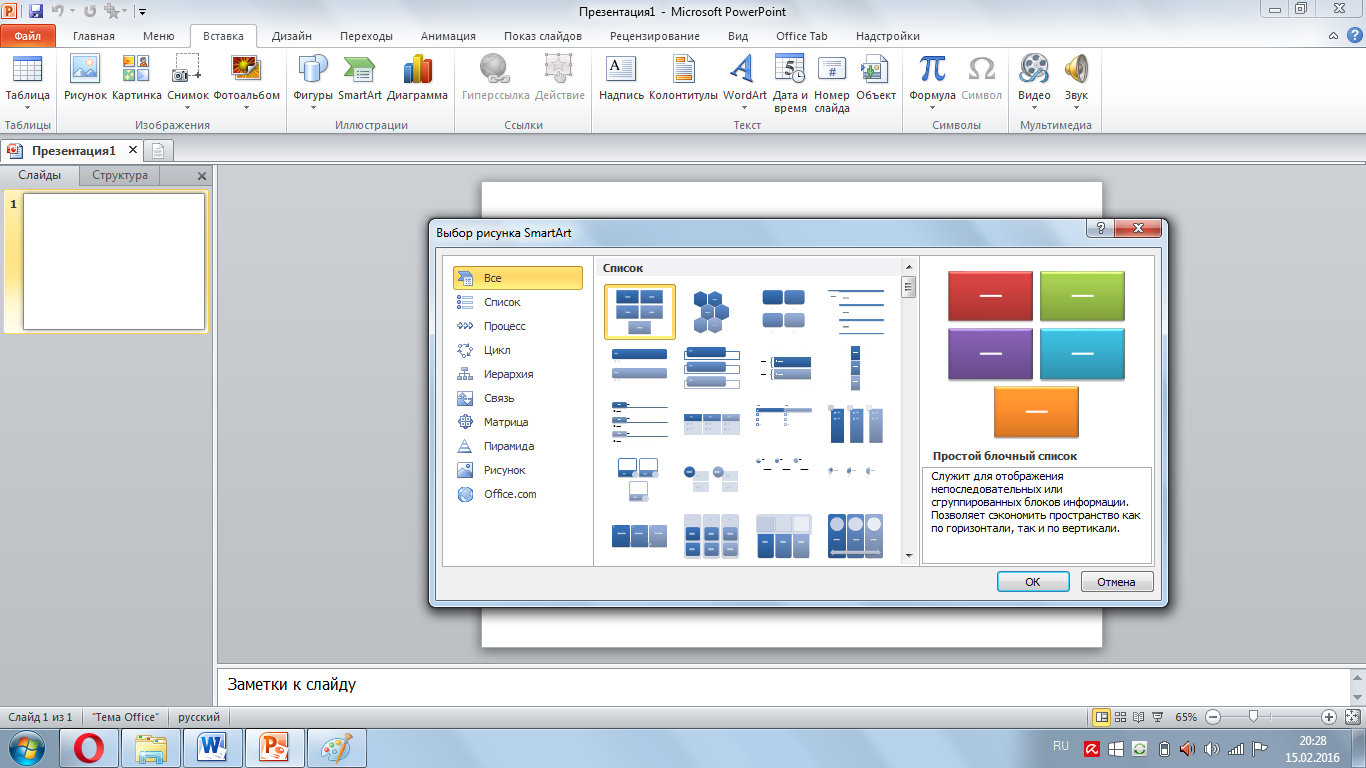1366x768 pixels.
Task: Expand the Формула dropdown arrow
Action: 933,107
